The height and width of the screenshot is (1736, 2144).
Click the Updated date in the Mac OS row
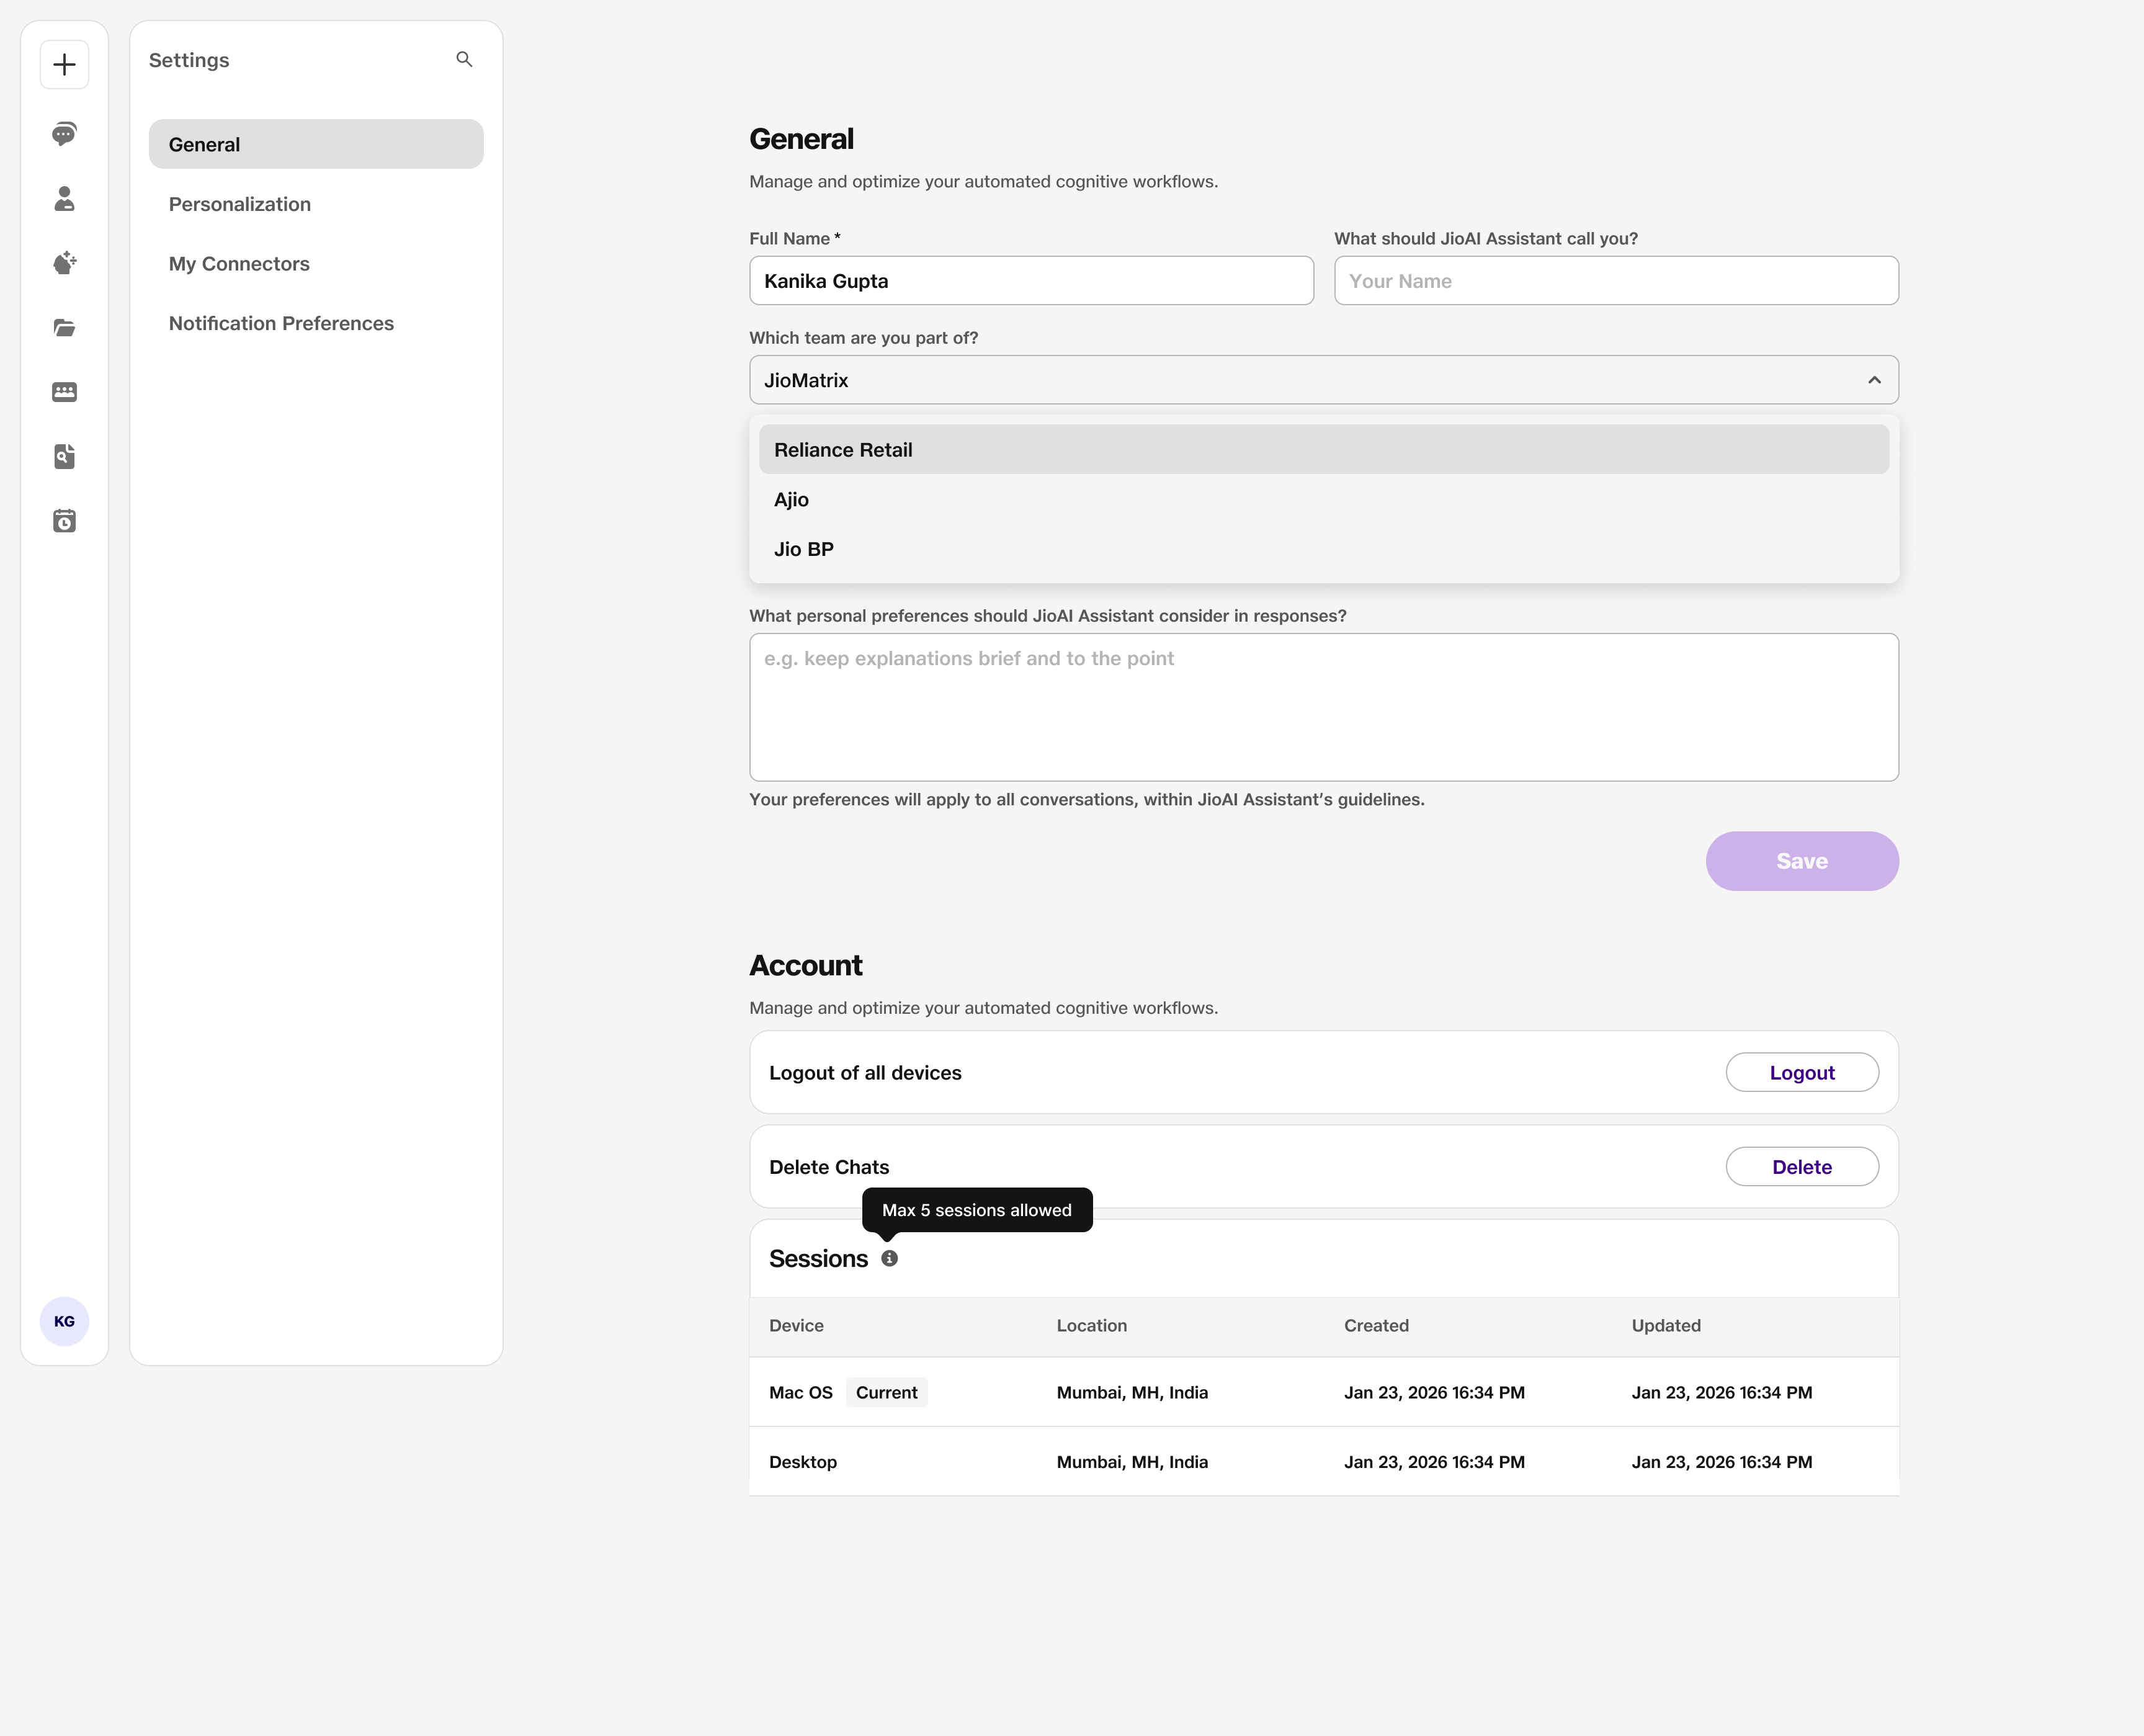[x=1722, y=1393]
